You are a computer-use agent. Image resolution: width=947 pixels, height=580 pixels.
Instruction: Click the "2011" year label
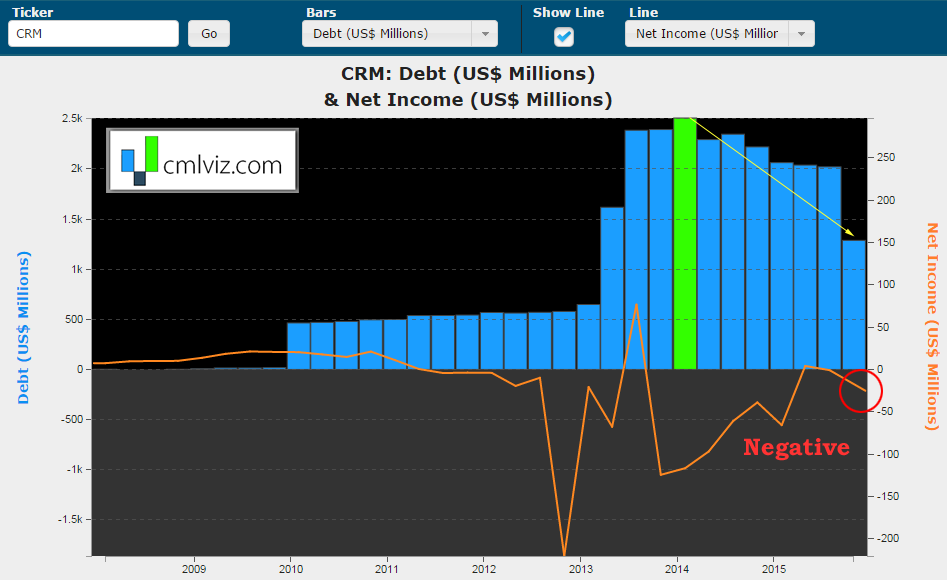point(387,569)
